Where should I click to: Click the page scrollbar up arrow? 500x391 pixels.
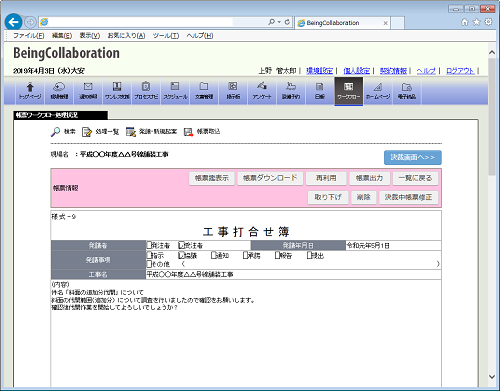[492, 52]
